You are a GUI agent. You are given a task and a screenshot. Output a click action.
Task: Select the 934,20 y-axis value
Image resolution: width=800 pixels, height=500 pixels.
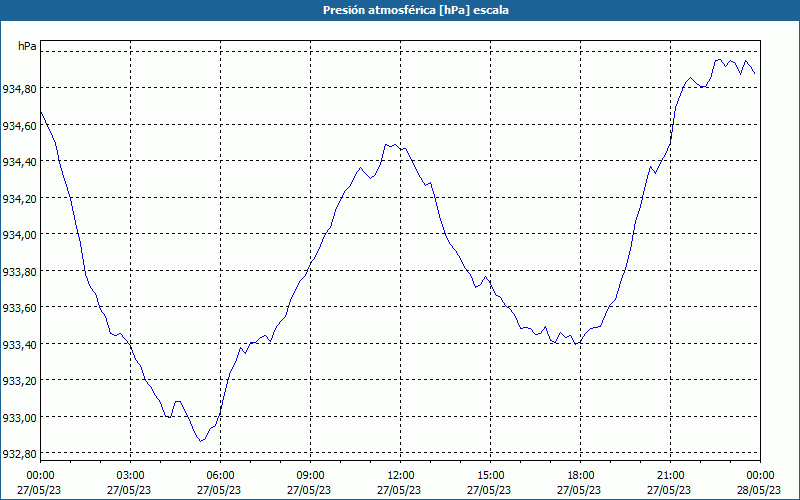coord(19,199)
